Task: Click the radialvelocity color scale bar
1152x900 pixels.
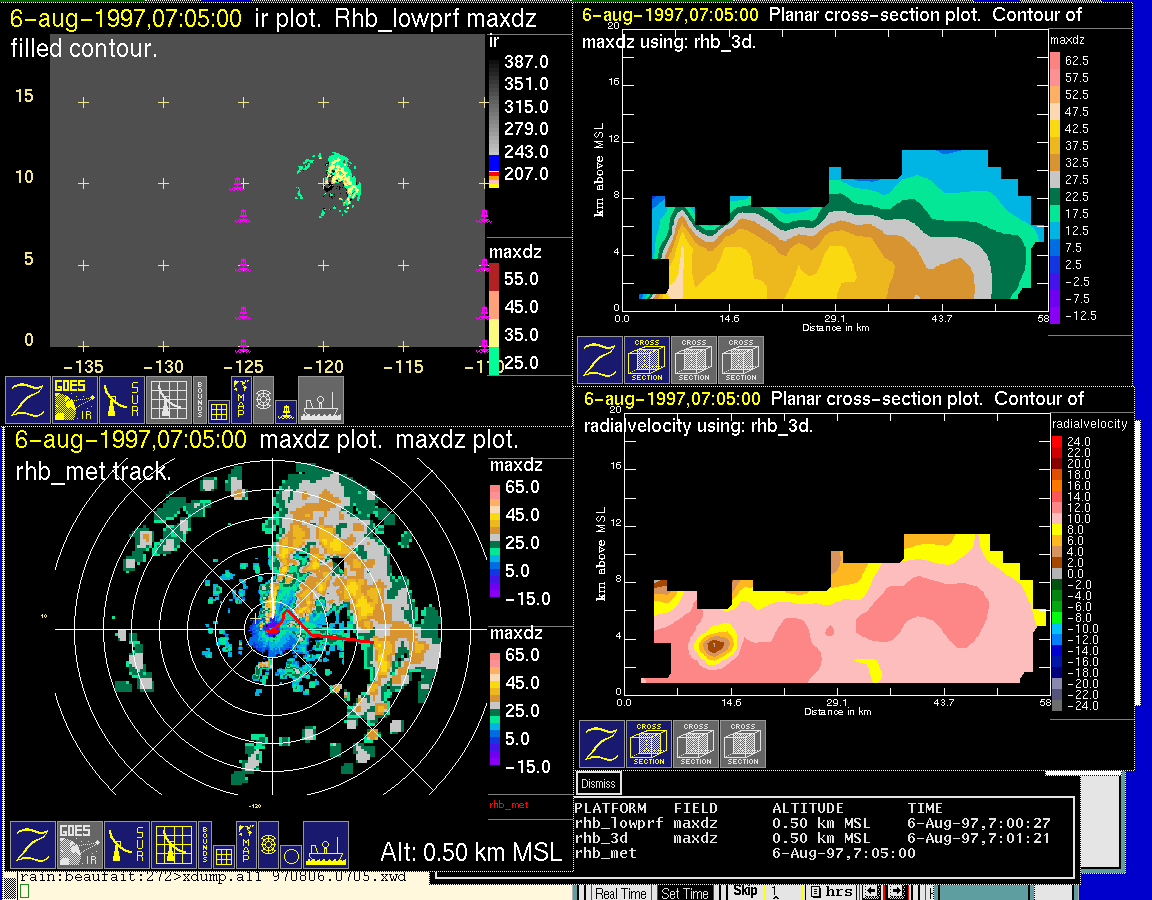Action: (1057, 573)
